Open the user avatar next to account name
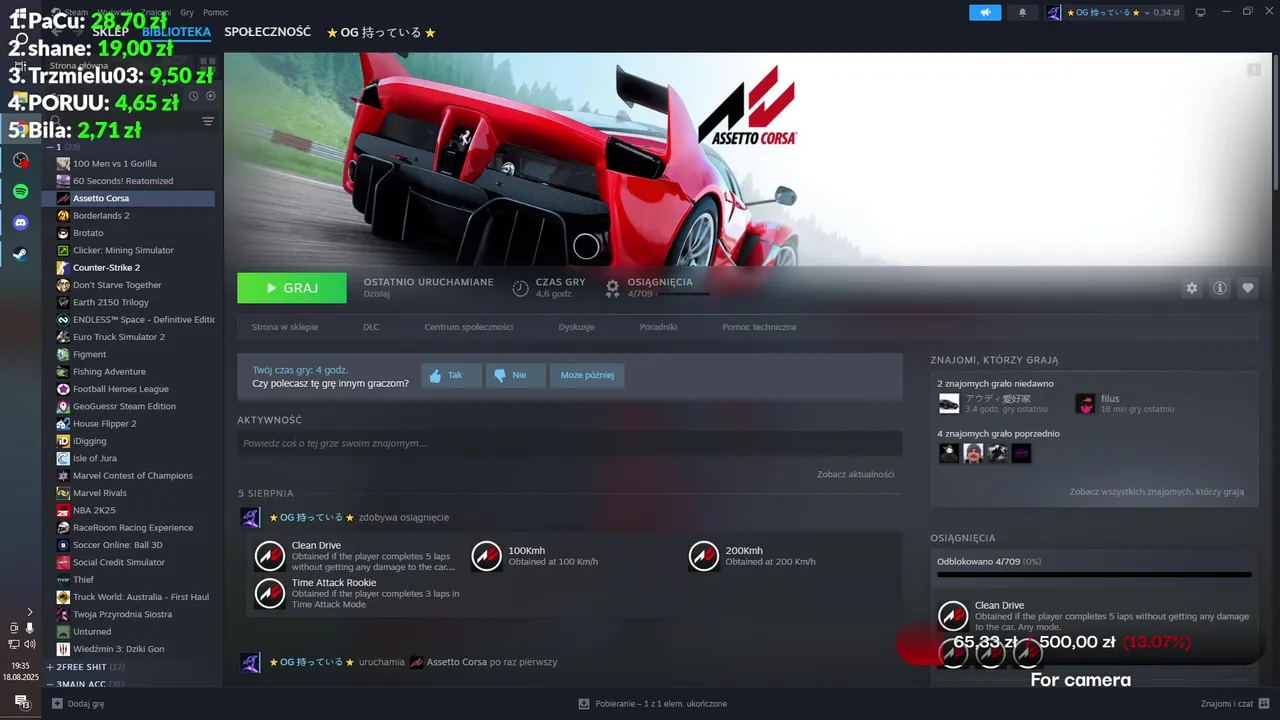The width and height of the screenshot is (1280, 720). (x=1054, y=12)
